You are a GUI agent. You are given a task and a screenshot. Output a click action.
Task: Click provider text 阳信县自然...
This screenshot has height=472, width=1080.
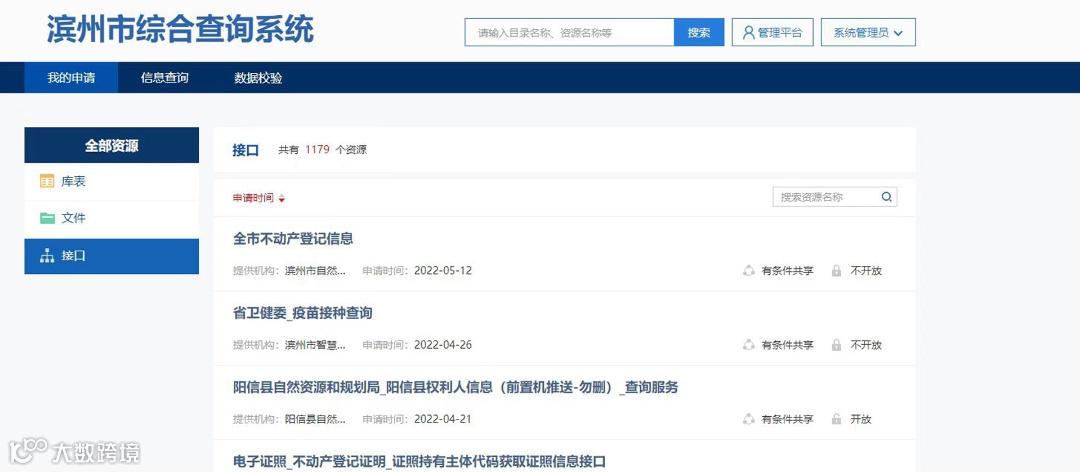pos(315,419)
